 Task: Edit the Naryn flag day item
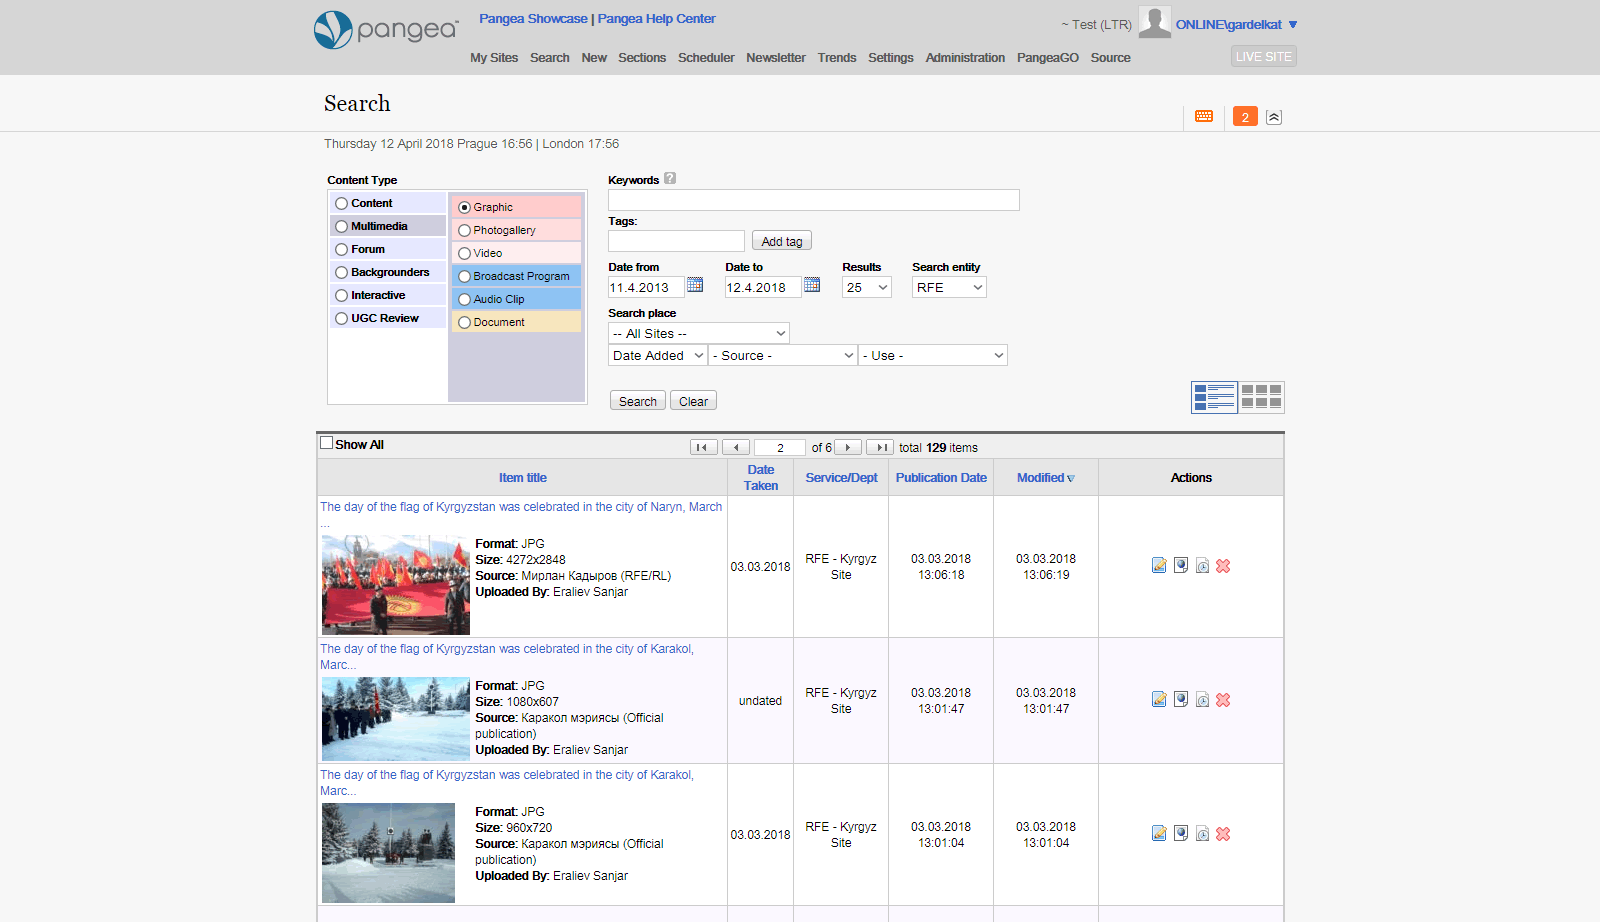tap(1159, 566)
